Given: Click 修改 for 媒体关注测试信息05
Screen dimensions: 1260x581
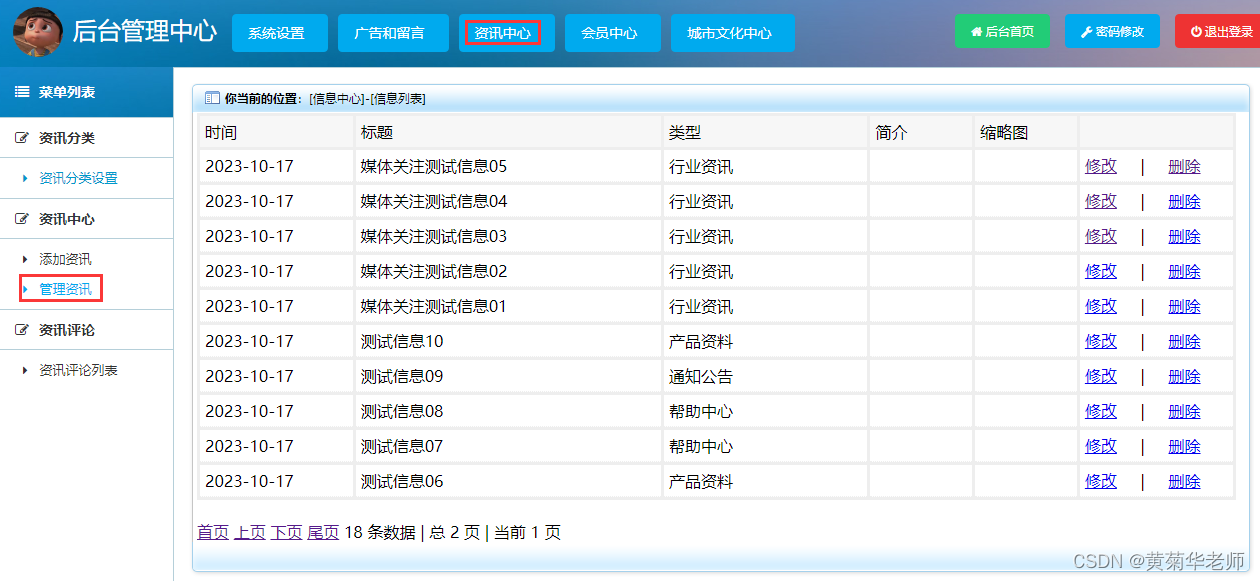Looking at the screenshot, I should pos(1100,166).
